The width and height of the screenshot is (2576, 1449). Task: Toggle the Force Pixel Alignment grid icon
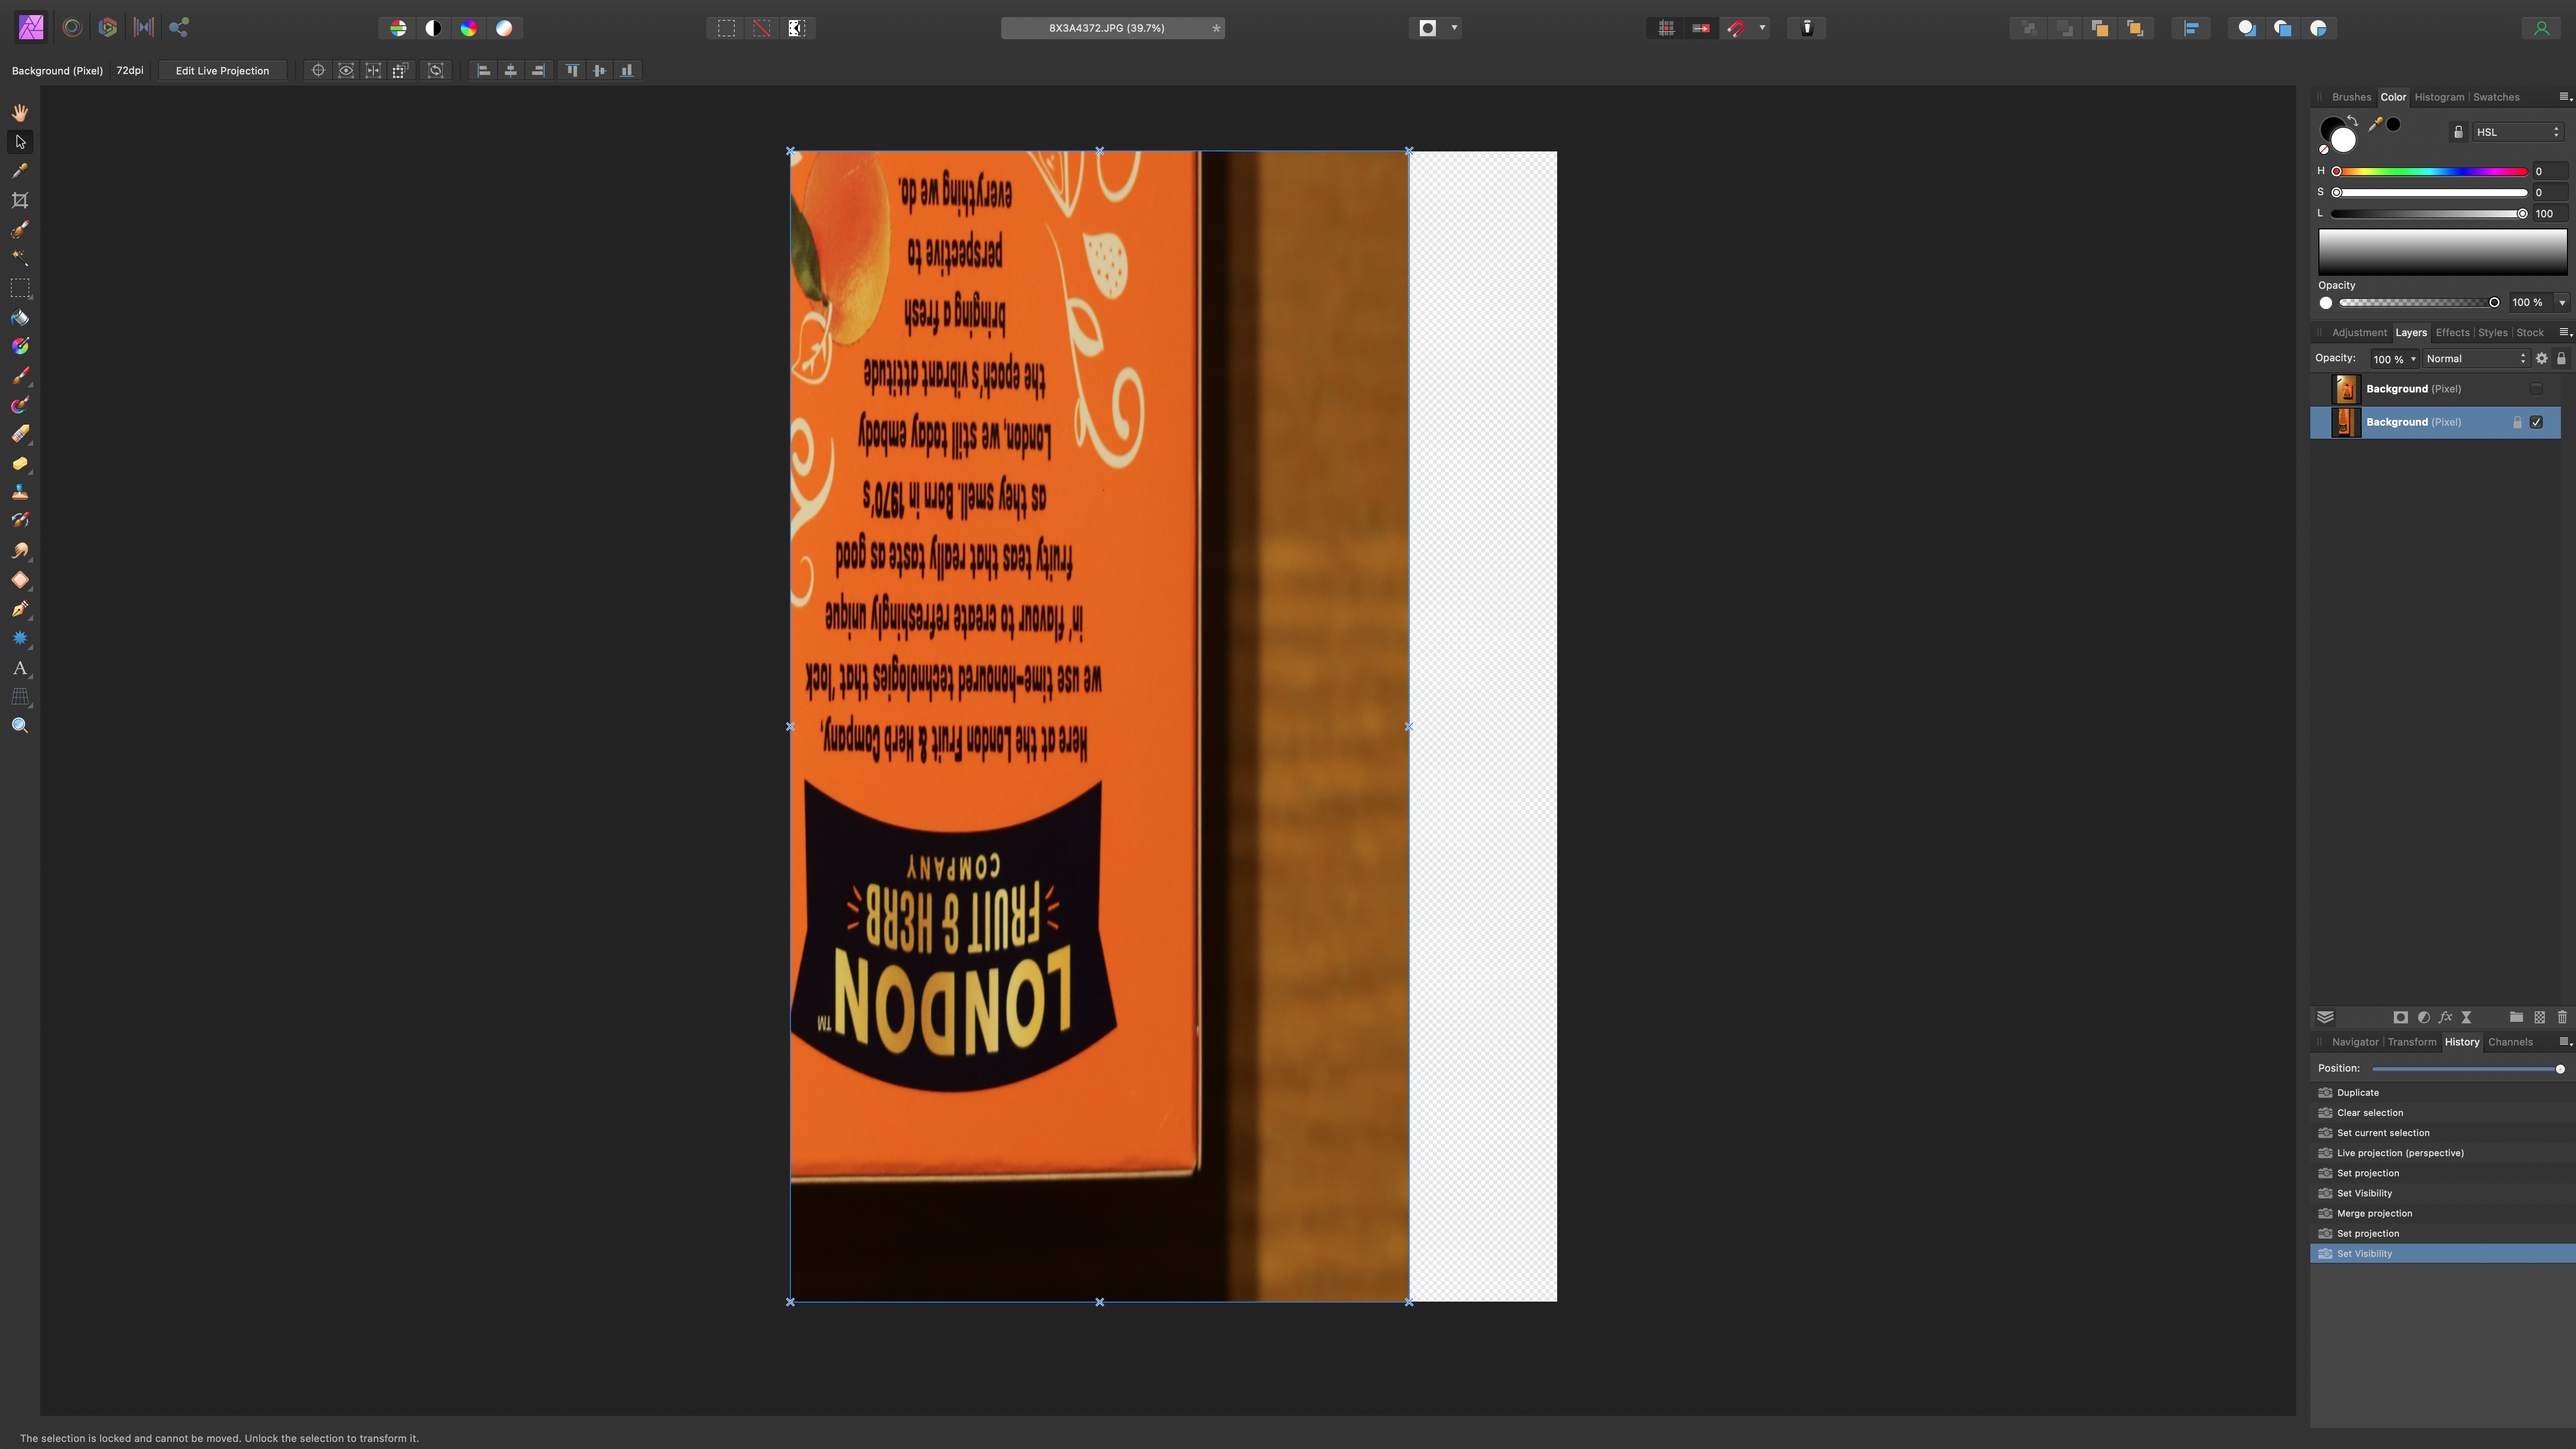coord(1666,28)
